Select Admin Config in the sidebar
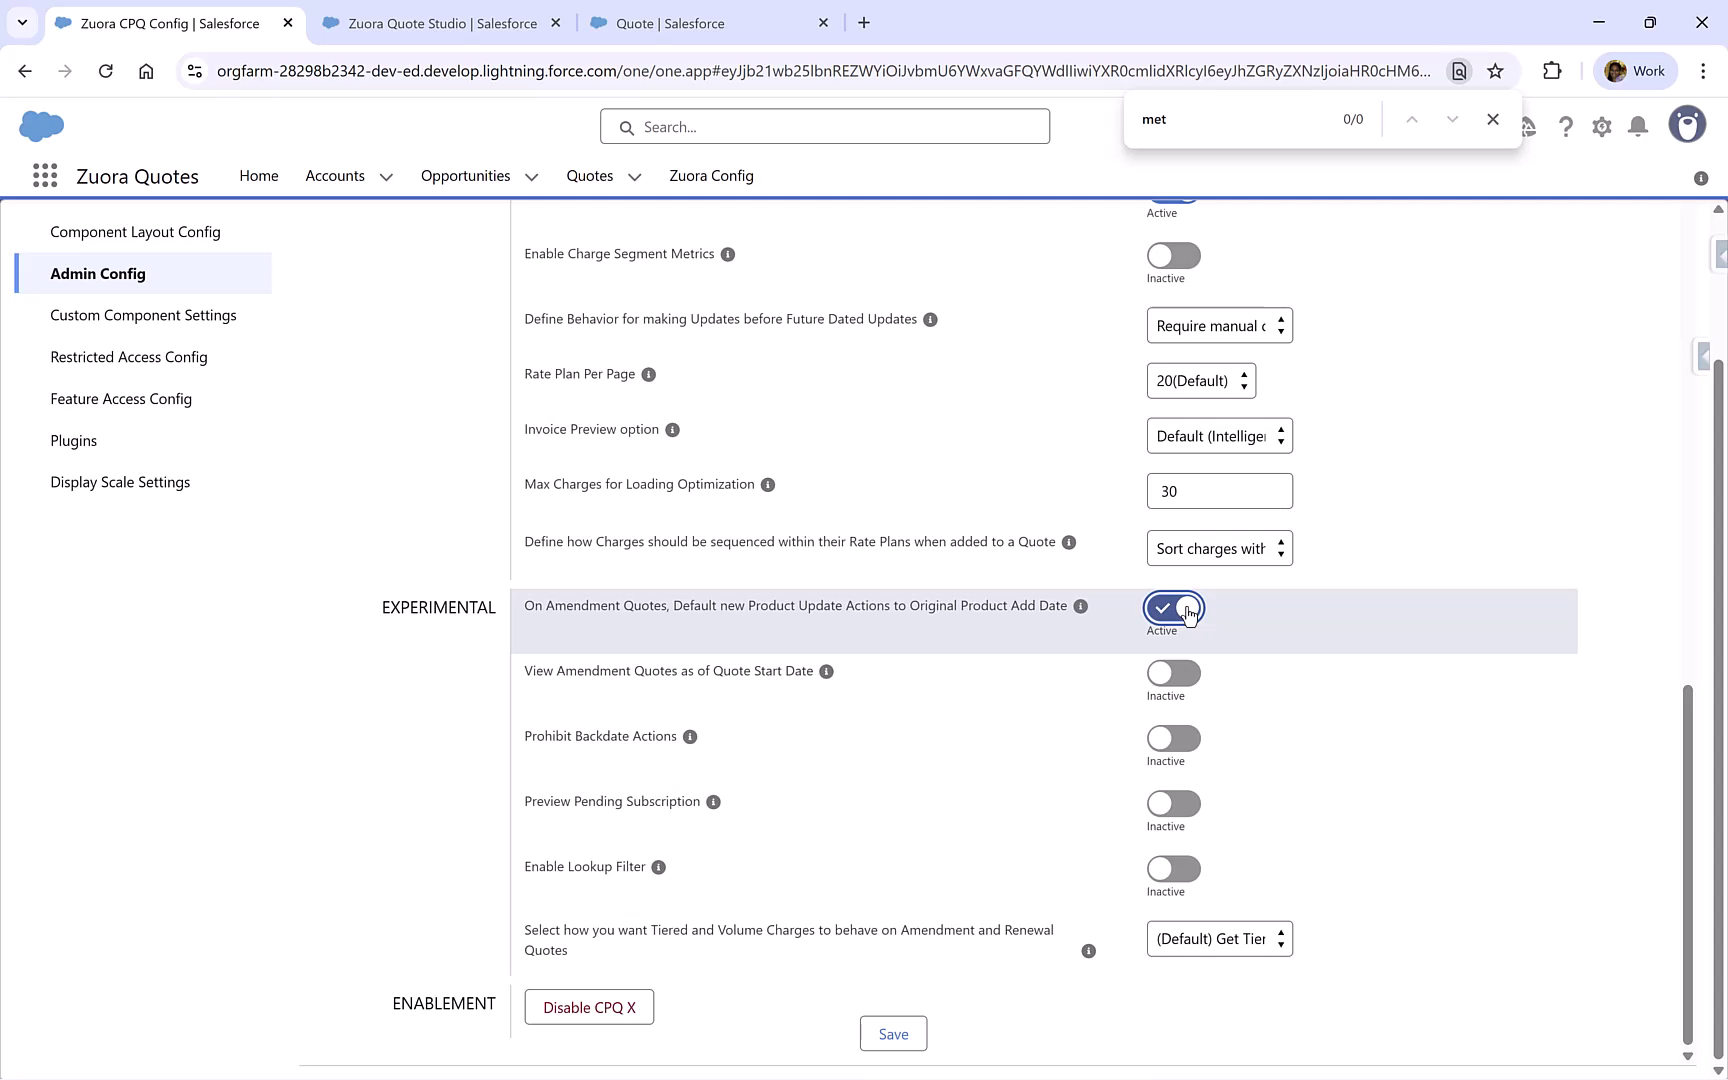Image resolution: width=1728 pixels, height=1080 pixels. [98, 273]
